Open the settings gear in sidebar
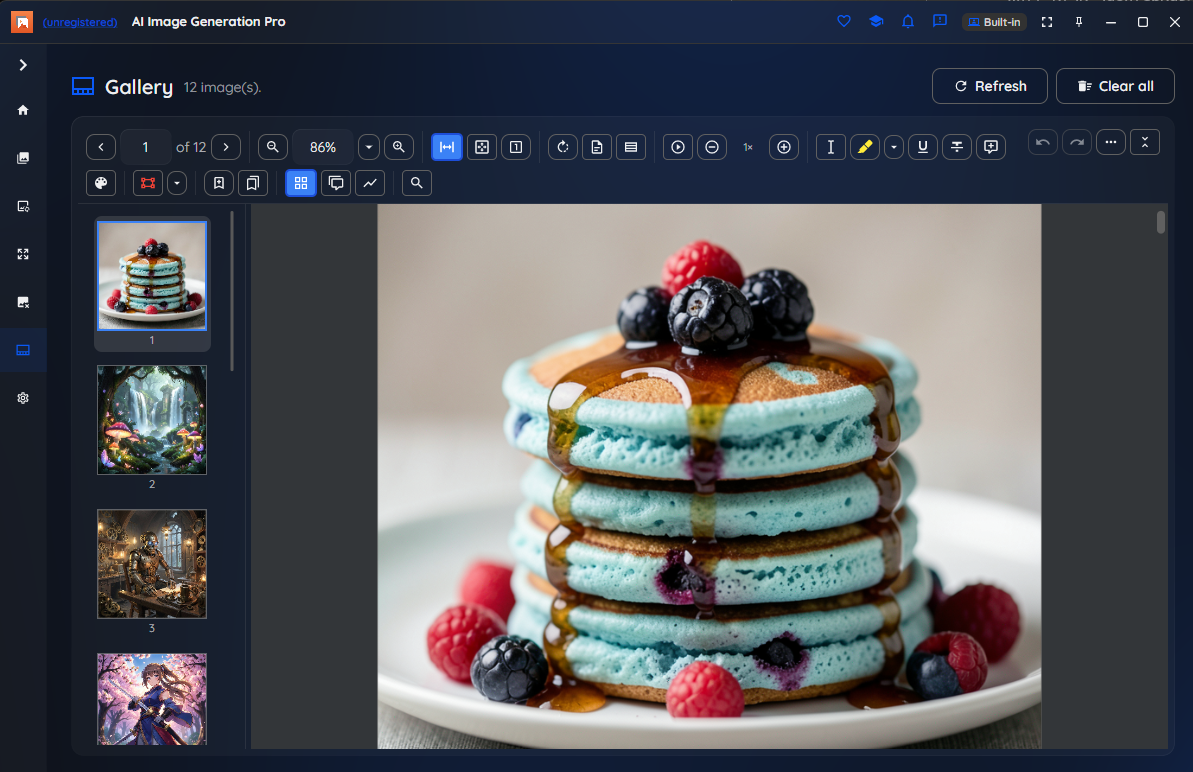Image resolution: width=1193 pixels, height=772 pixels. click(23, 398)
